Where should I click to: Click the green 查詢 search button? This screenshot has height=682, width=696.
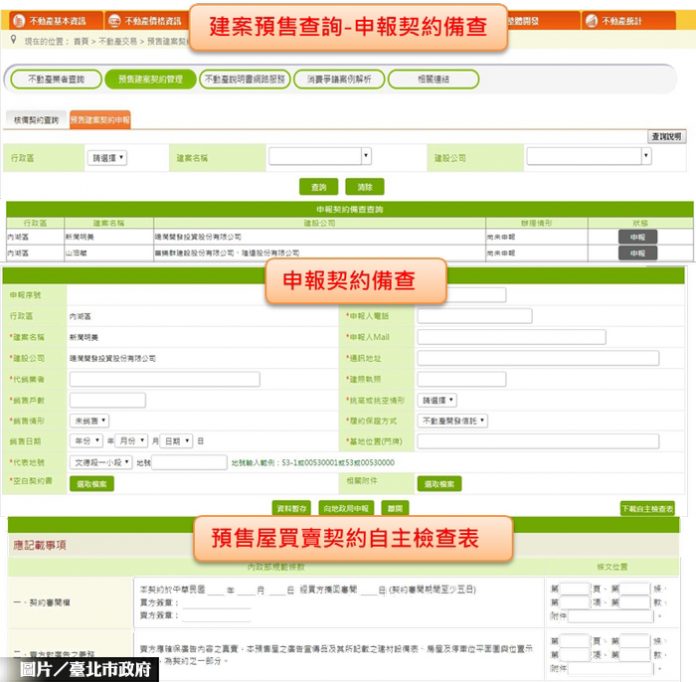click(319, 187)
